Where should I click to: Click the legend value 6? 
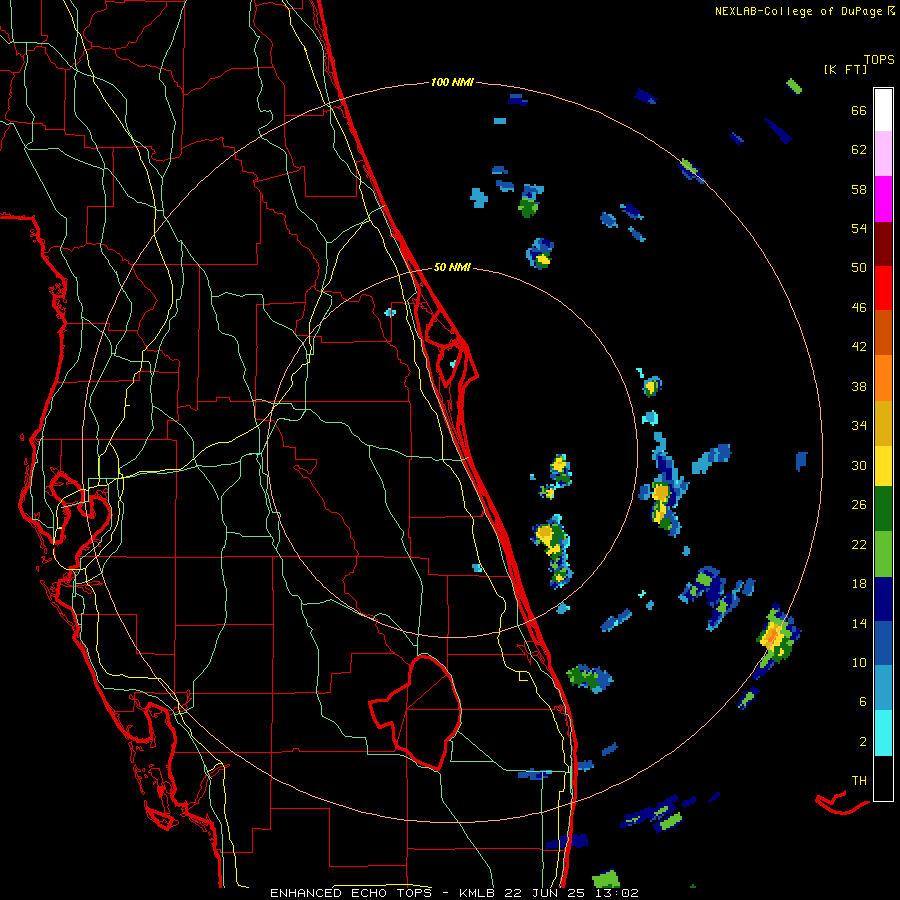(x=863, y=702)
